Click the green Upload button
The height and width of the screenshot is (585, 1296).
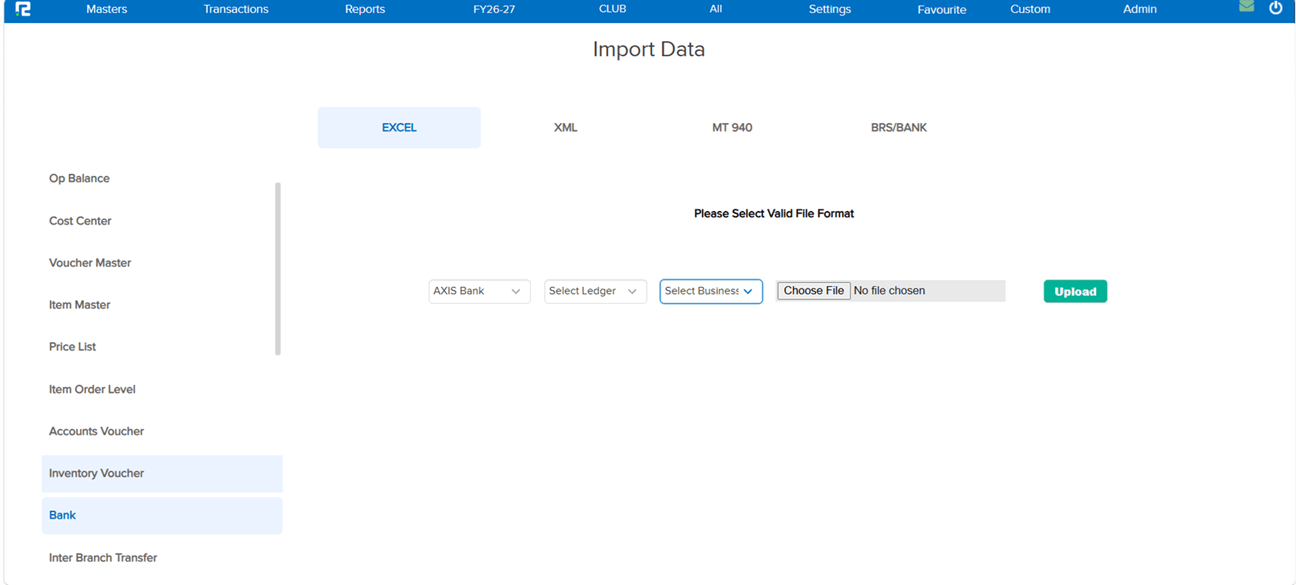(x=1075, y=291)
